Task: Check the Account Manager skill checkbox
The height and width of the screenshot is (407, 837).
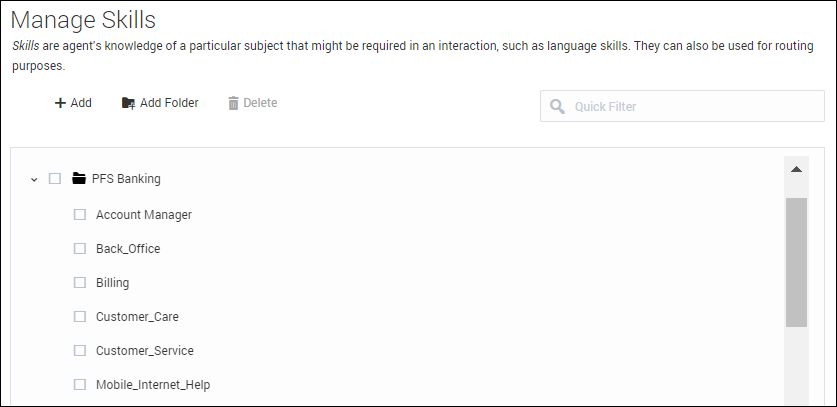Action: point(80,214)
